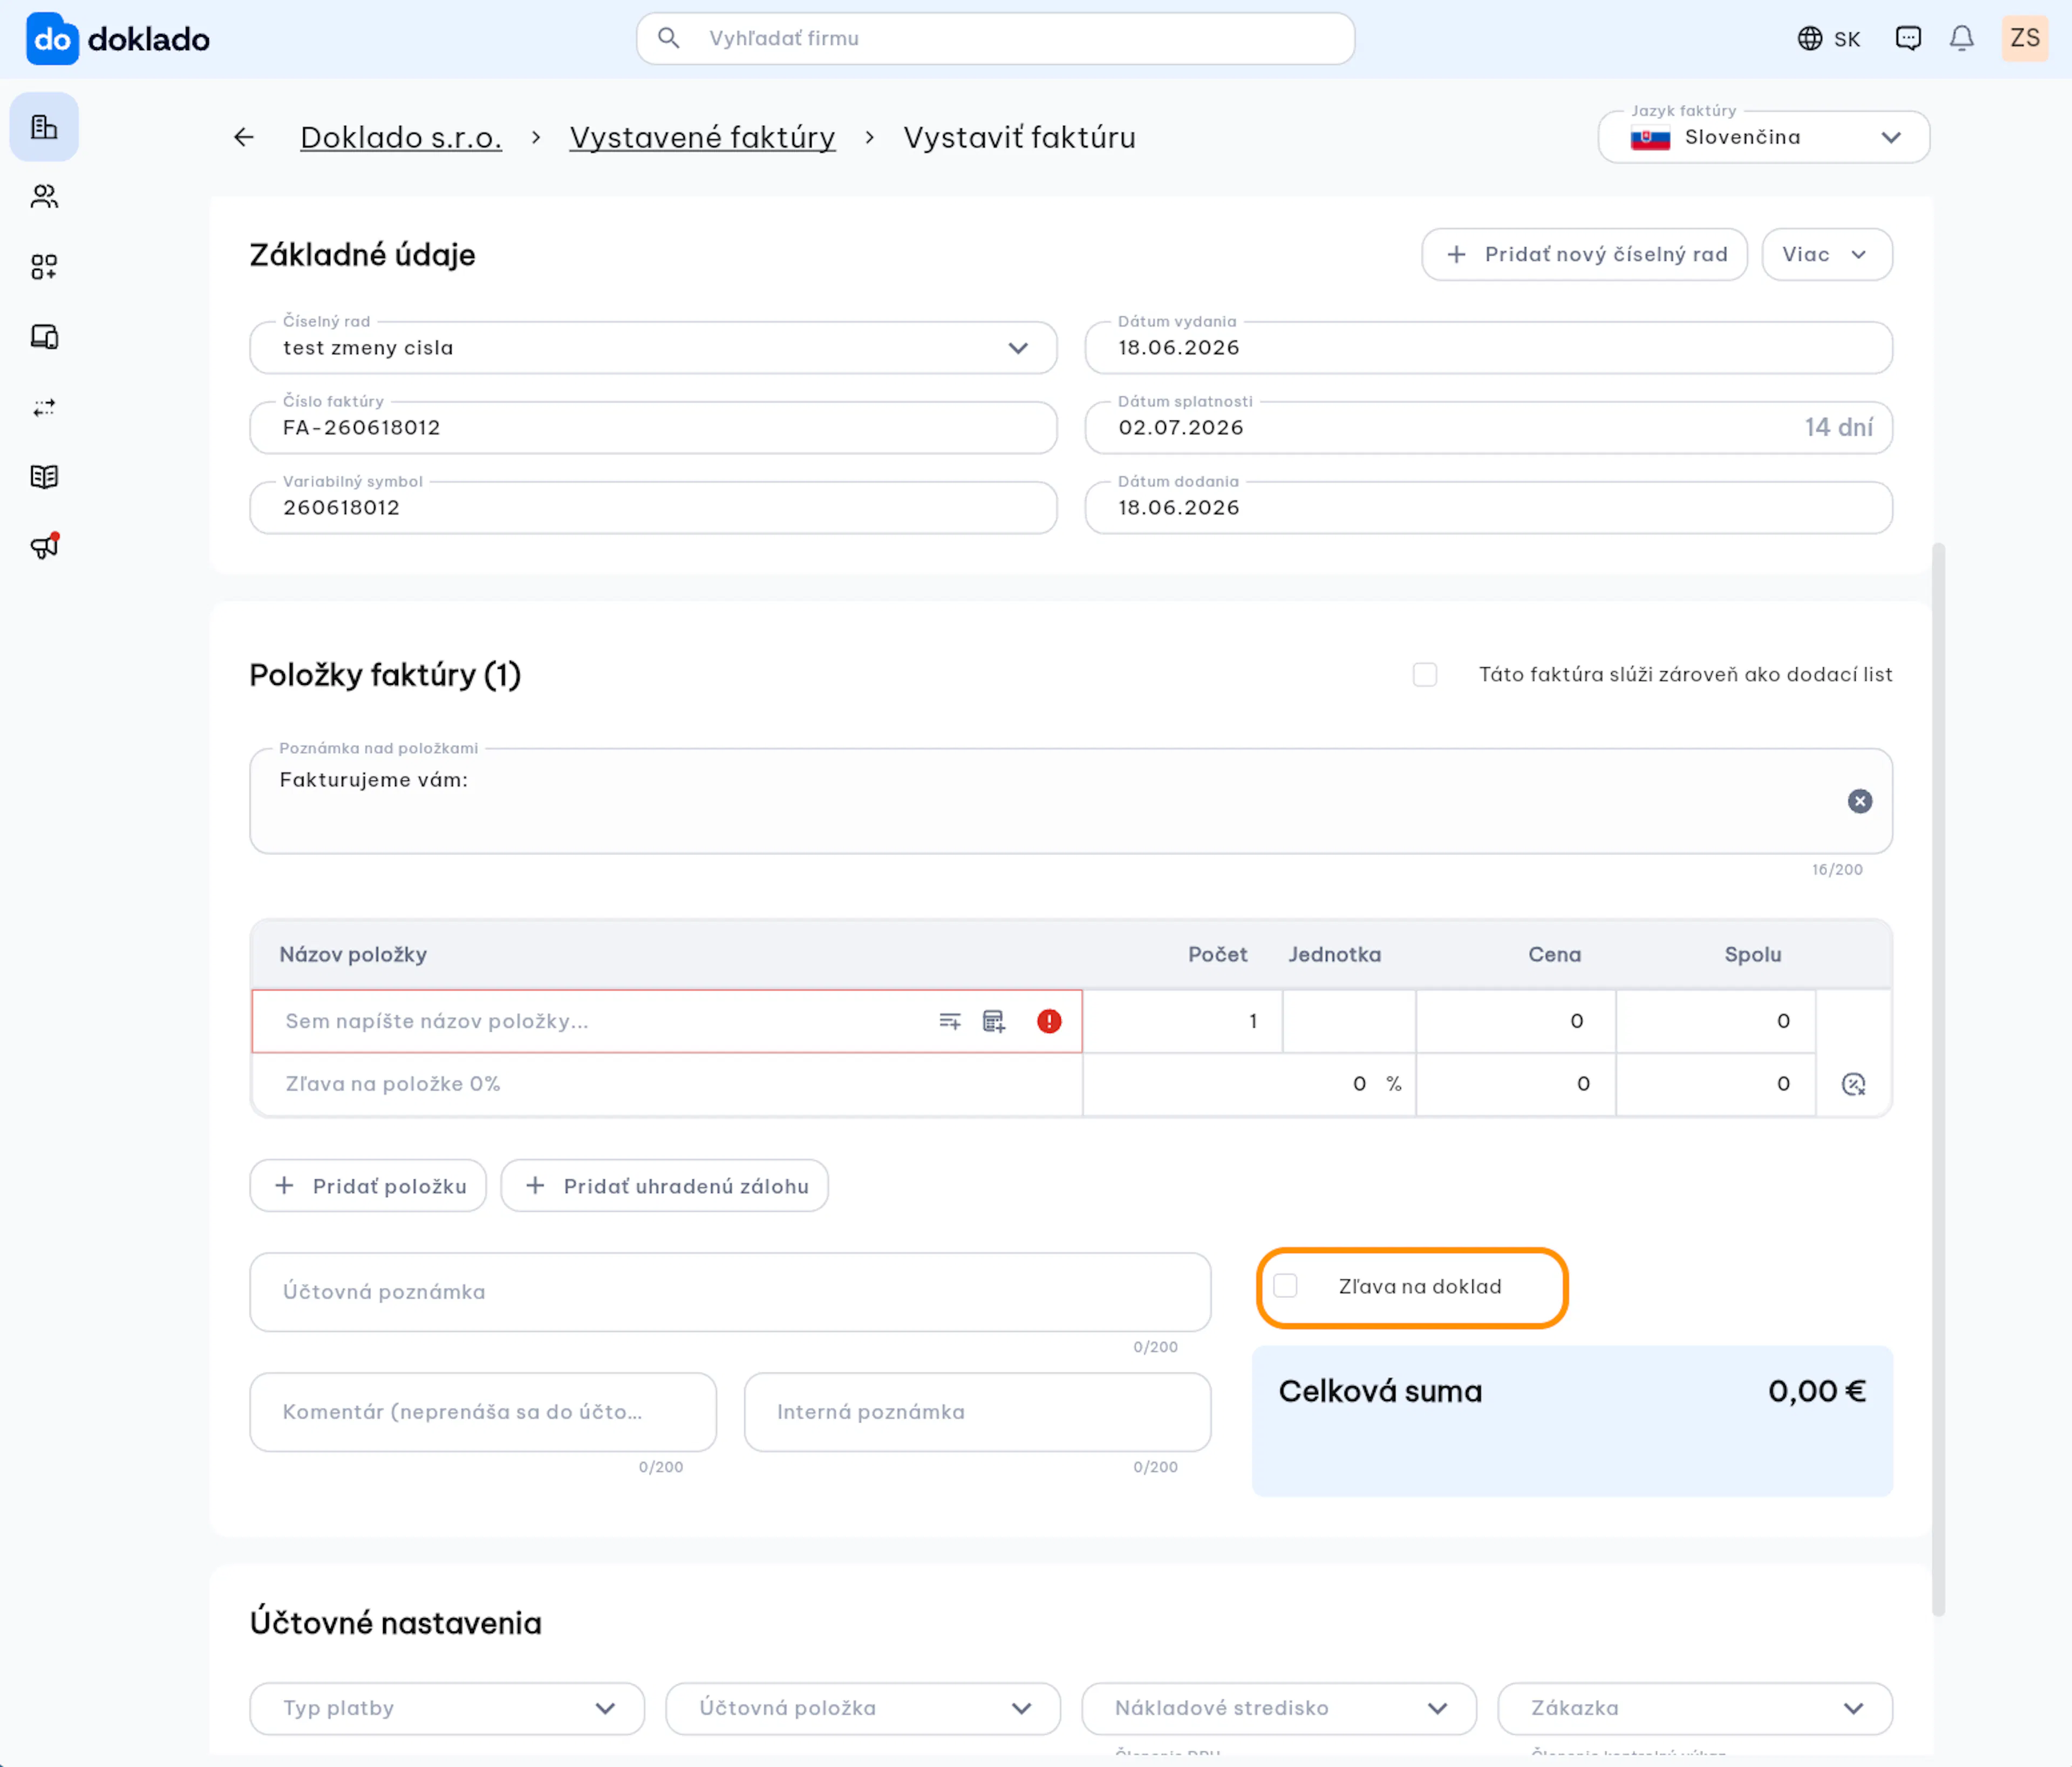Open the apps grid sidebar icon
This screenshot has height=1767, width=2072.
click(44, 267)
